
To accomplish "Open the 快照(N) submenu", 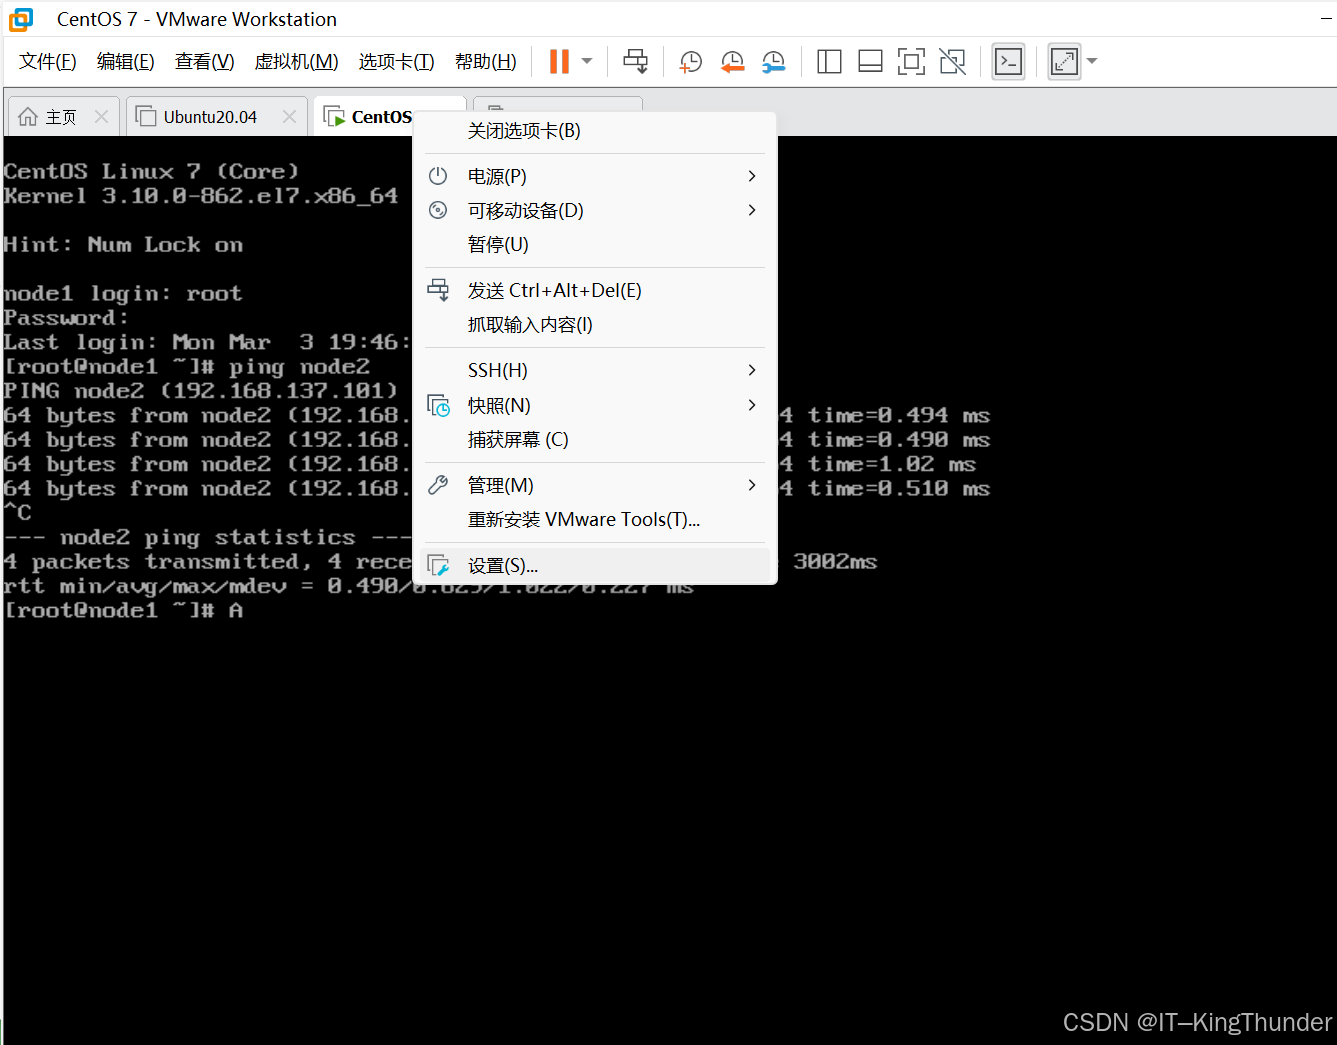I will 595,405.
